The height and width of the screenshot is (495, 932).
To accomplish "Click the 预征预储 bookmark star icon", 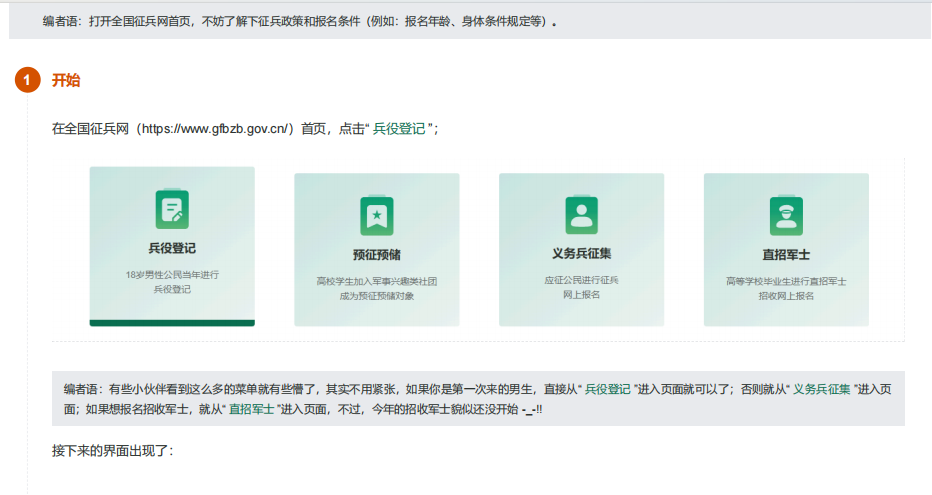I will (377, 215).
